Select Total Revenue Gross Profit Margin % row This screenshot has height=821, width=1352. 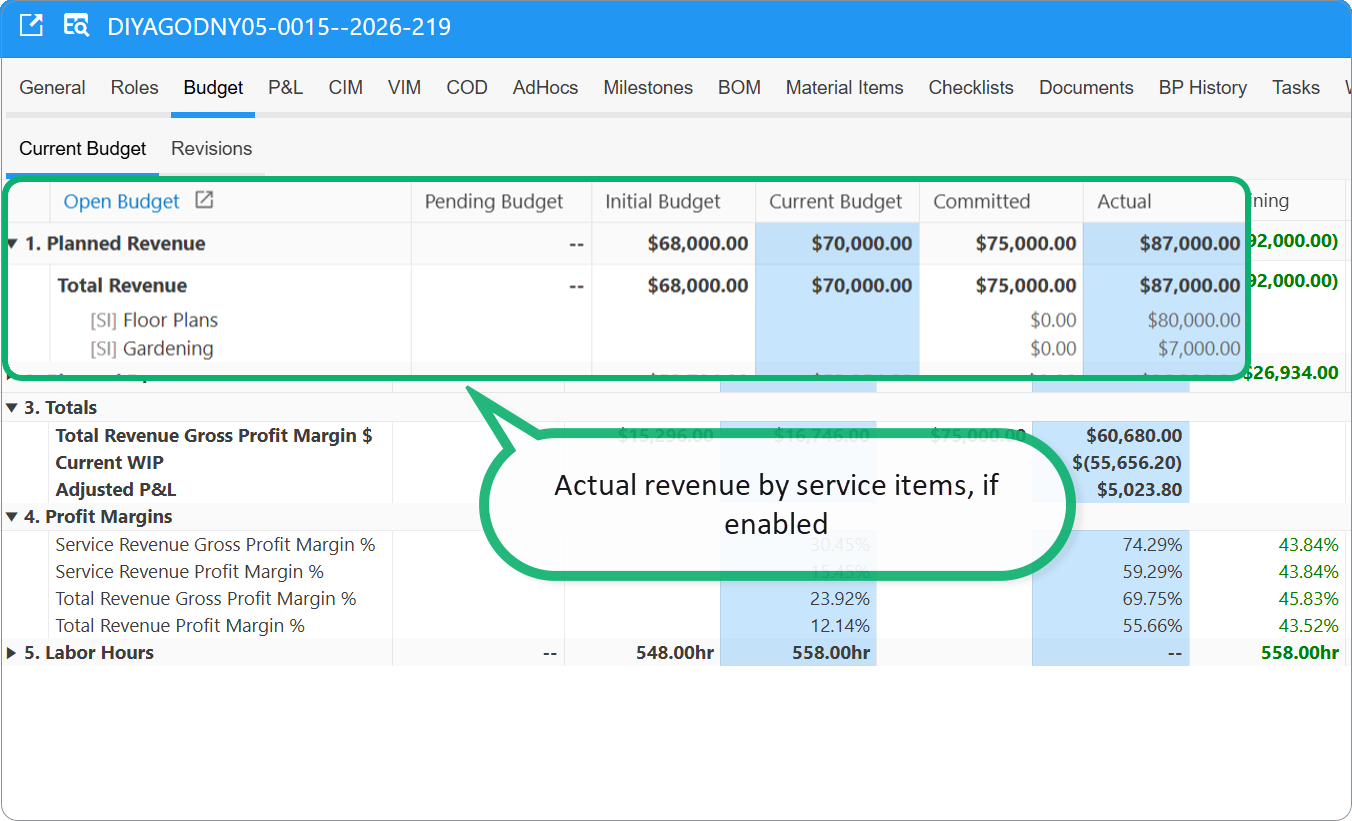(206, 599)
